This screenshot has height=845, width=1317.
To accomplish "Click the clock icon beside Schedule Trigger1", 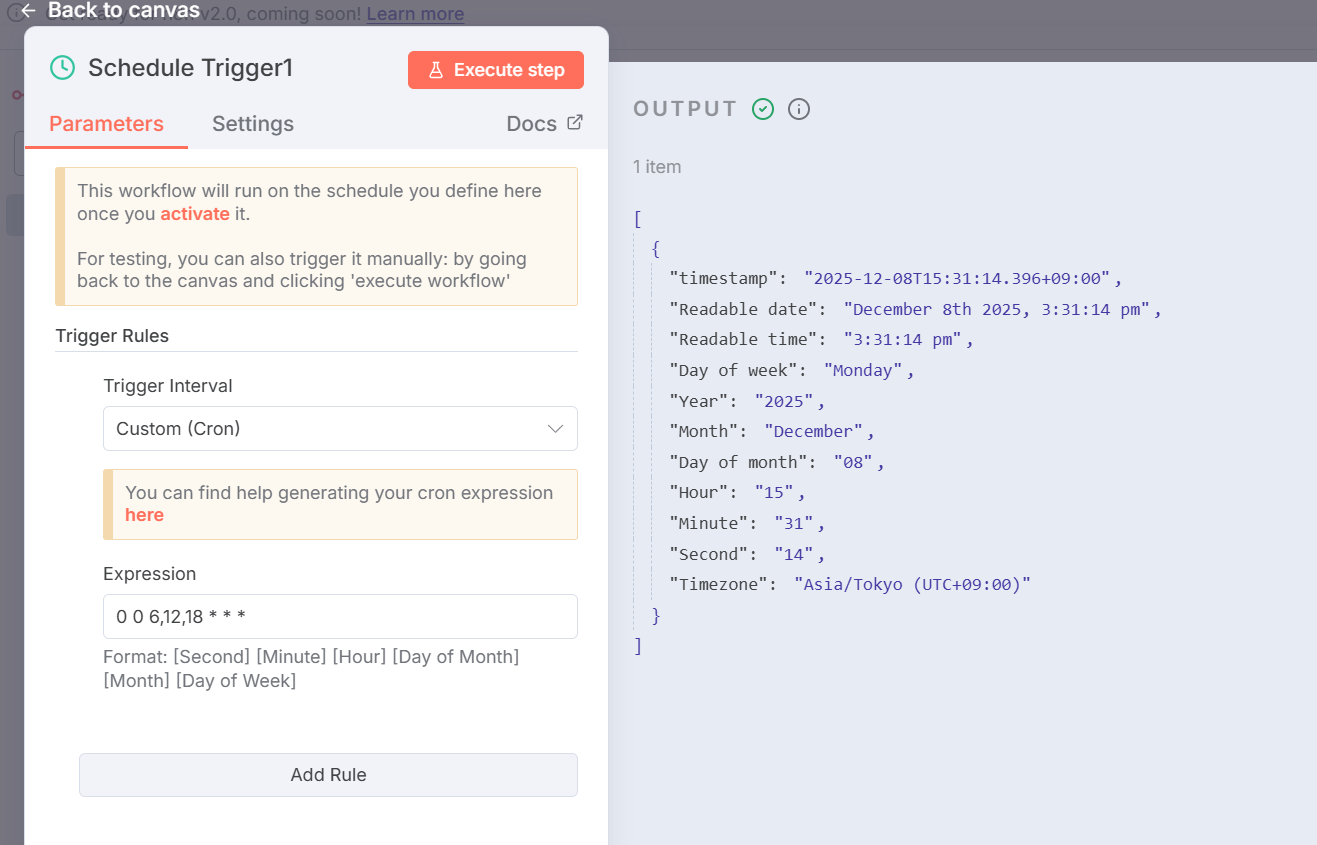I will (x=62, y=68).
